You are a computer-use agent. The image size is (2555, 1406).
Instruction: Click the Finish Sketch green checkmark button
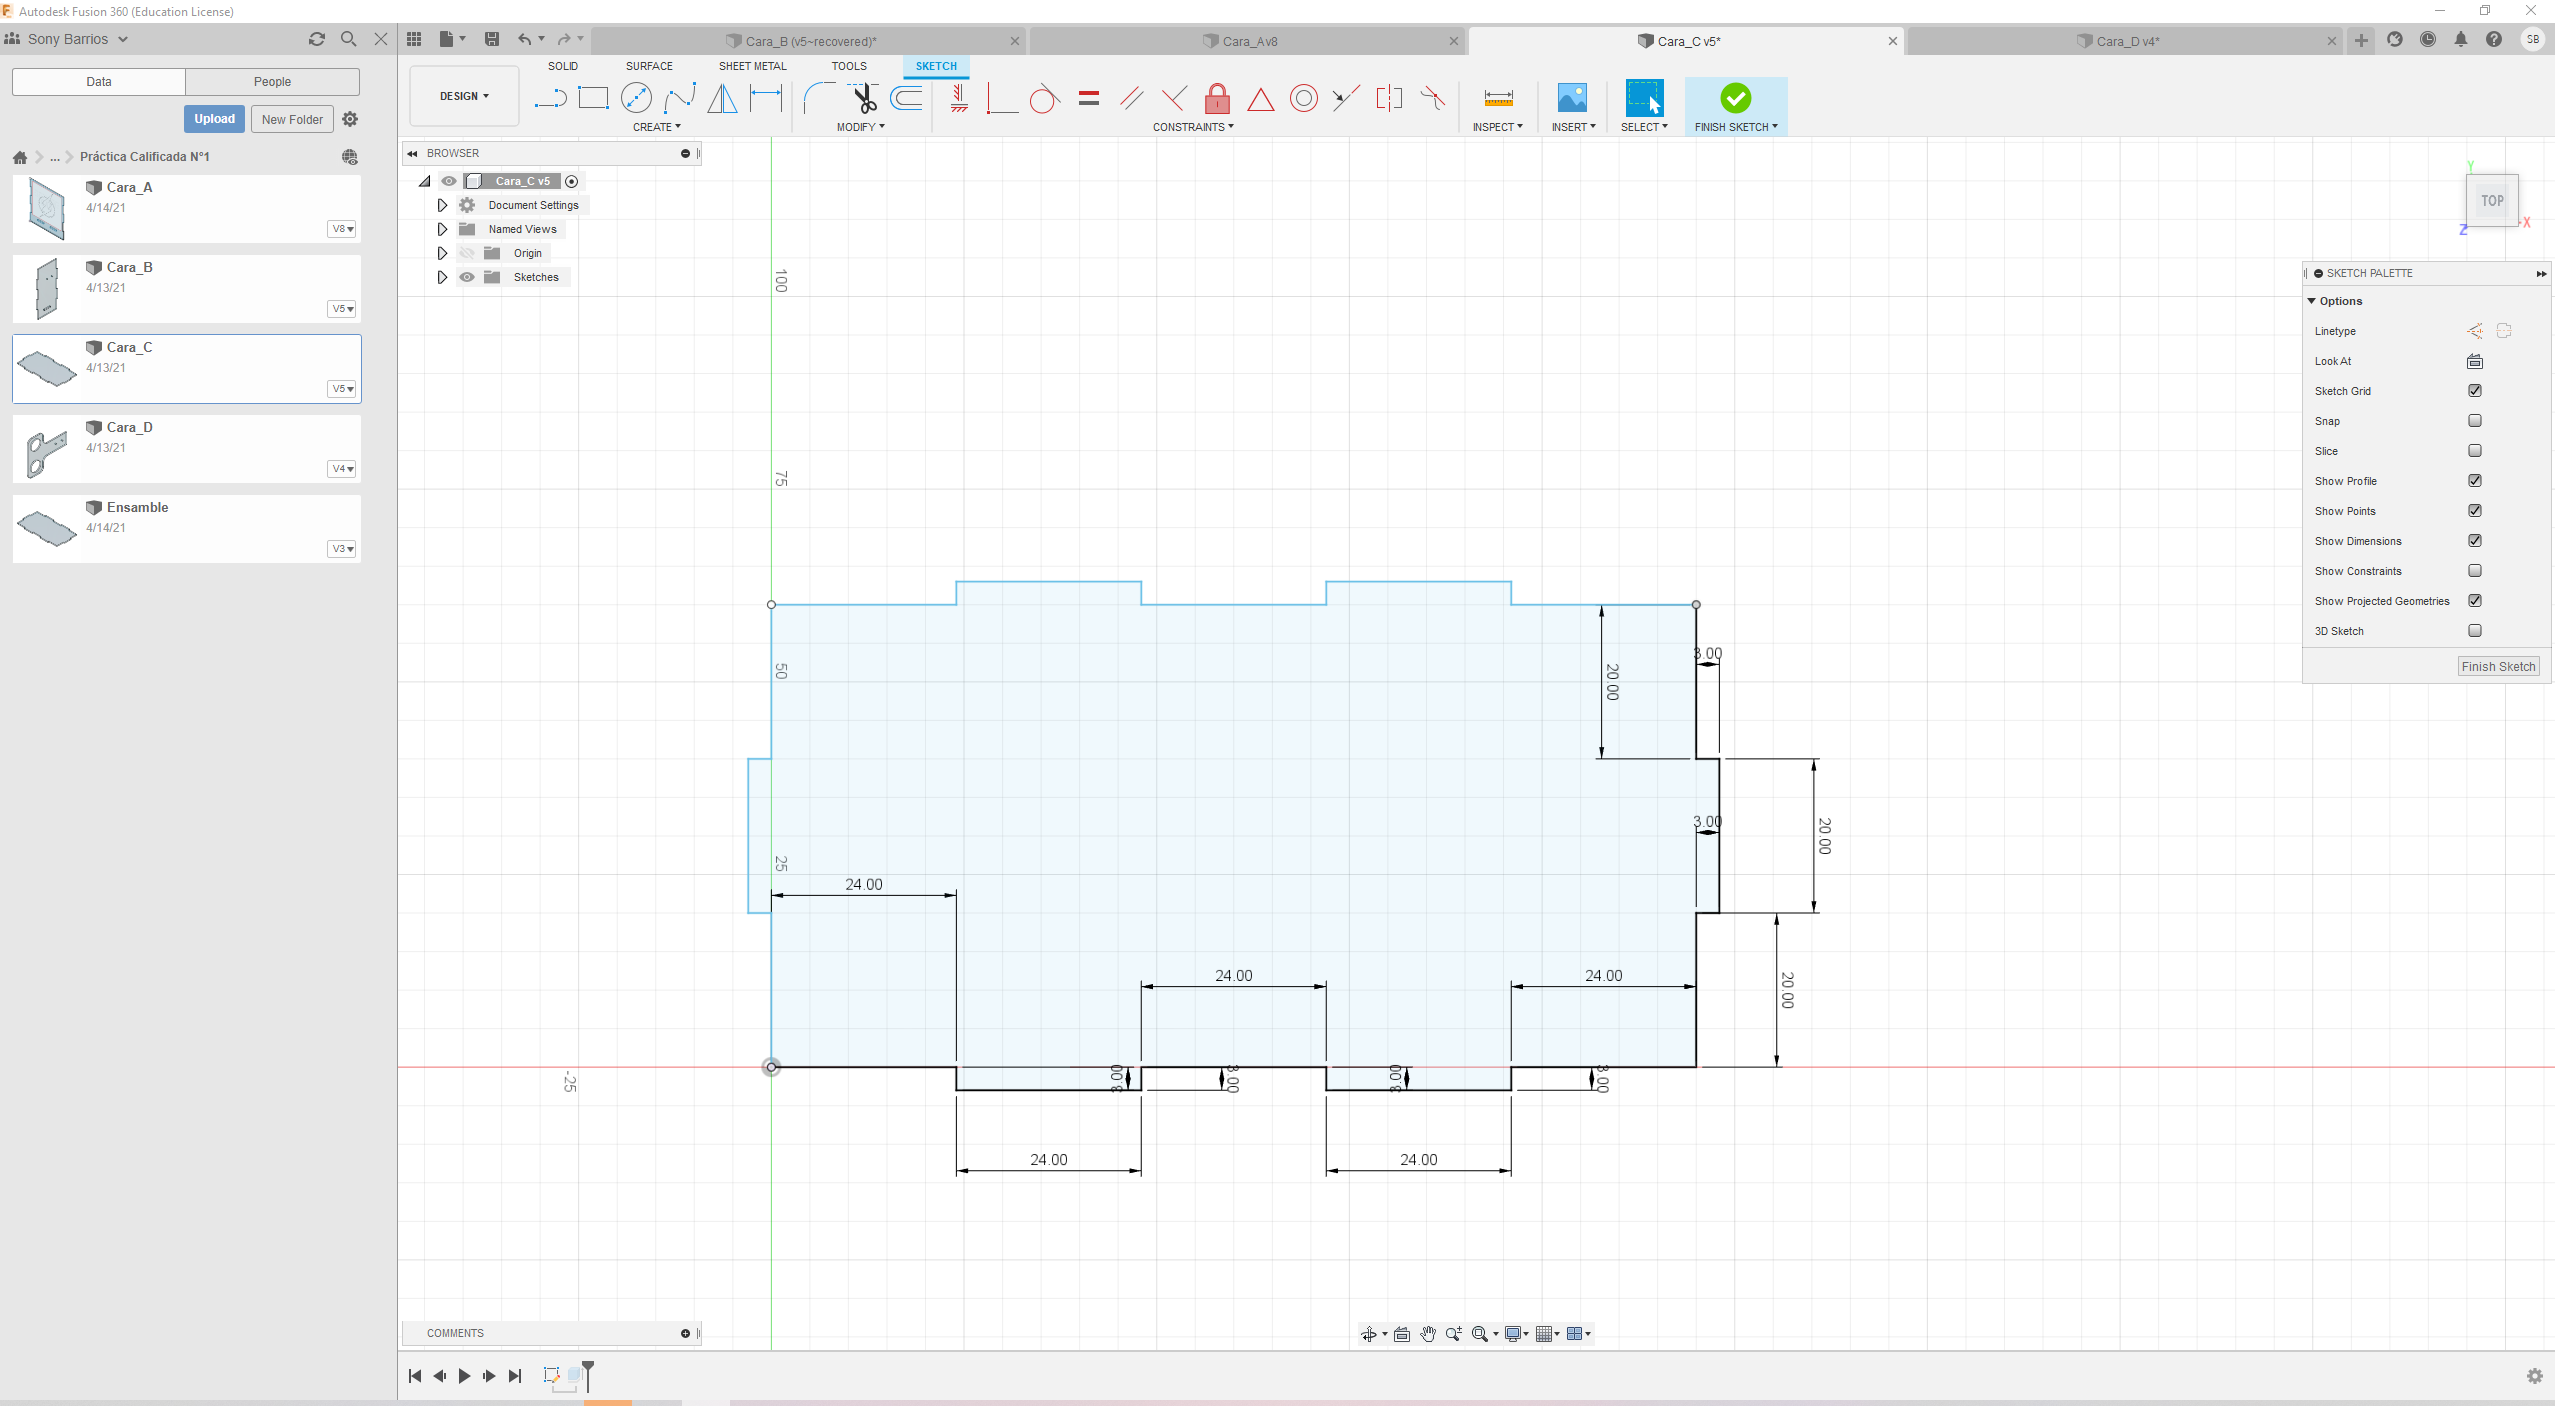[x=1734, y=97]
